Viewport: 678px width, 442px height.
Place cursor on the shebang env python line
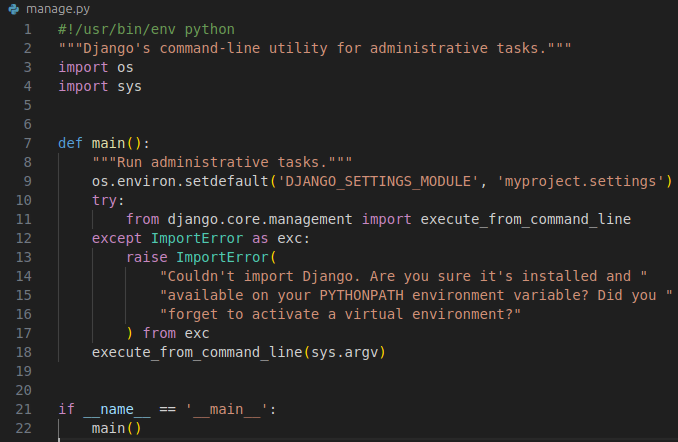146,29
